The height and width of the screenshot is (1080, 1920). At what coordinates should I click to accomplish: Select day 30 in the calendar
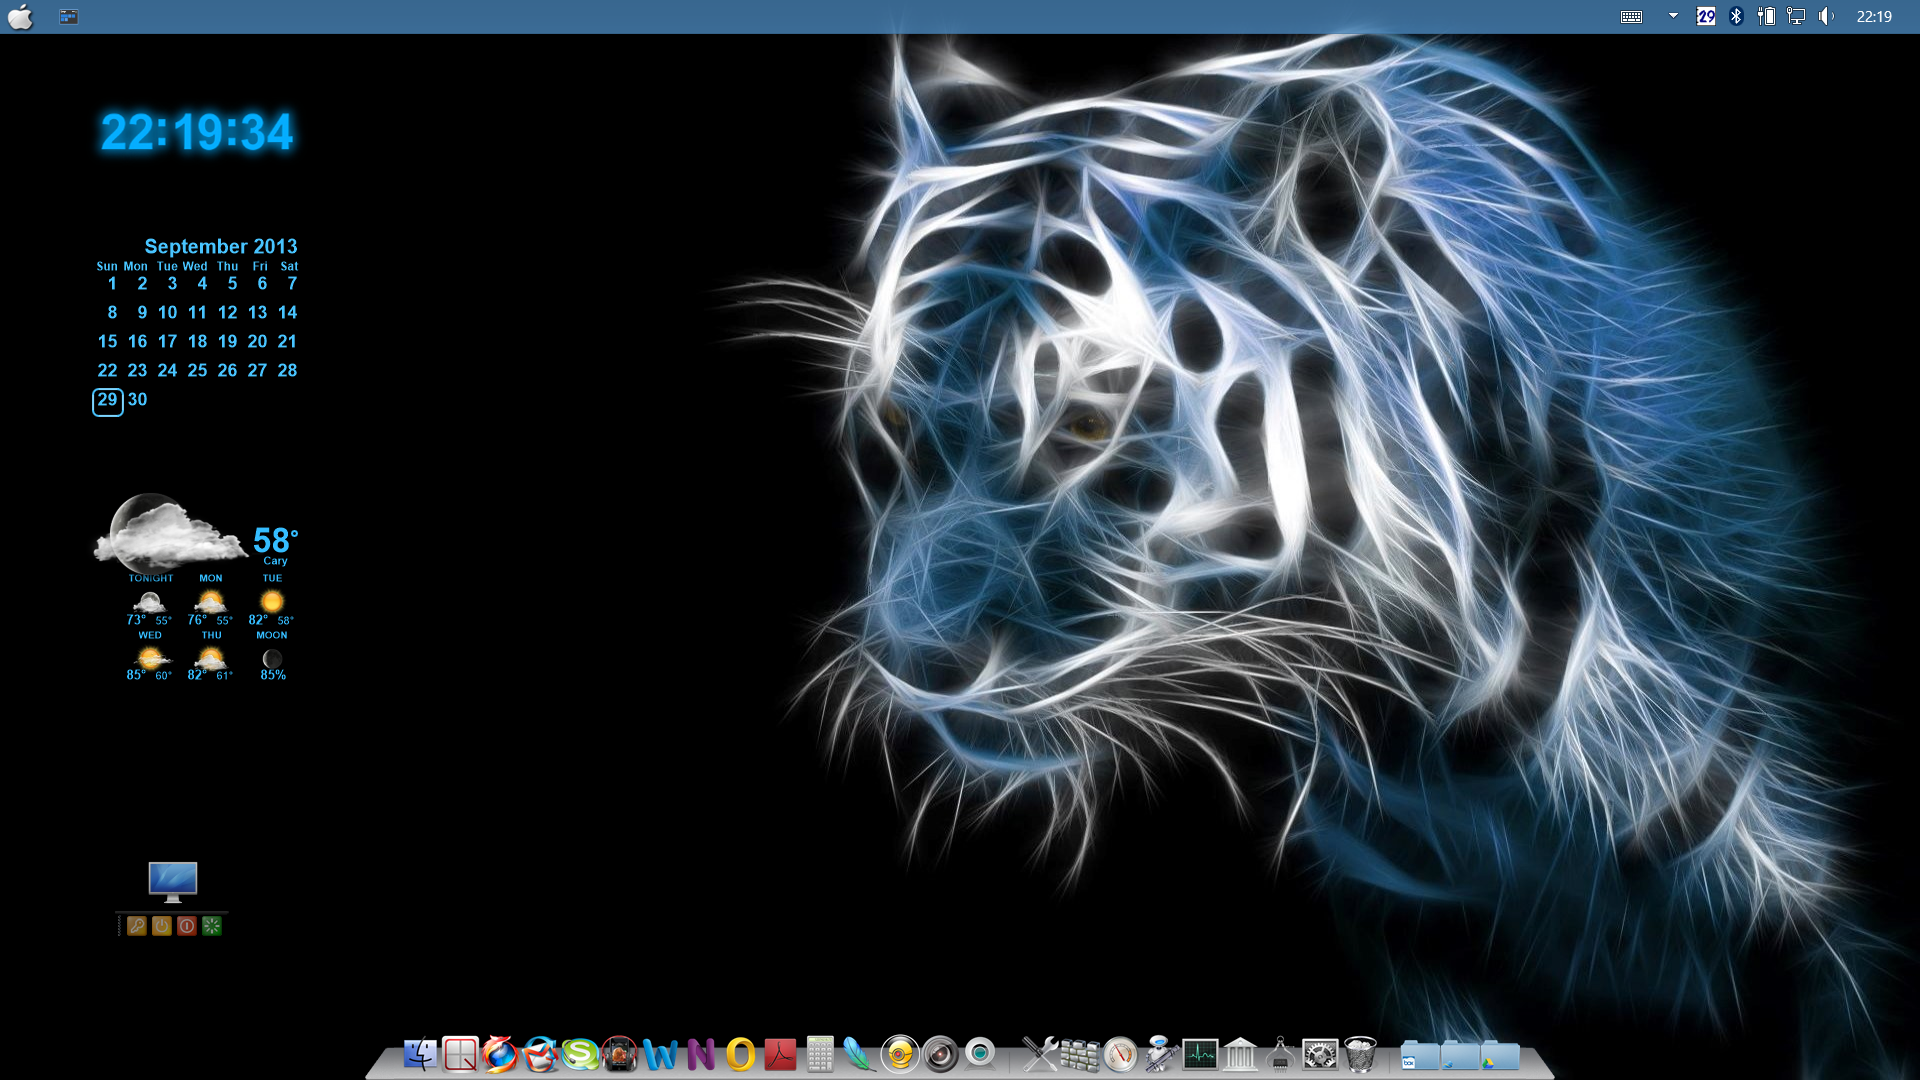click(x=137, y=399)
